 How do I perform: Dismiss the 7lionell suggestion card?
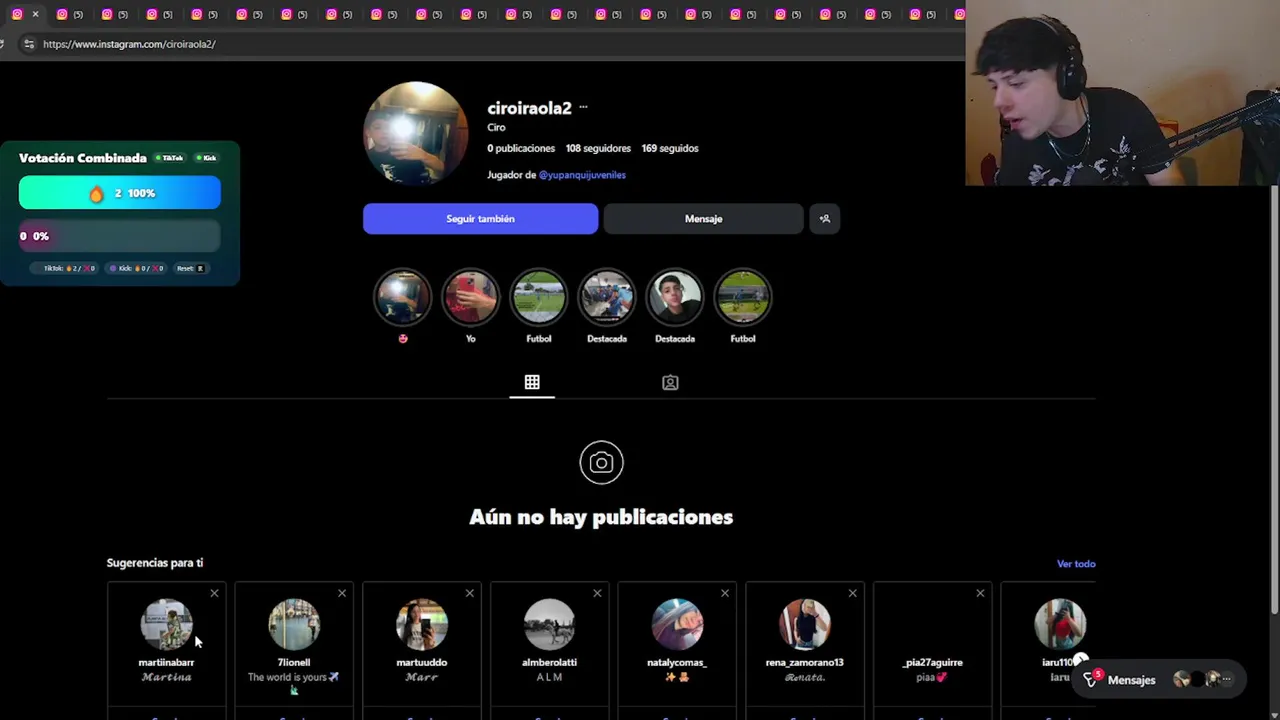(342, 593)
